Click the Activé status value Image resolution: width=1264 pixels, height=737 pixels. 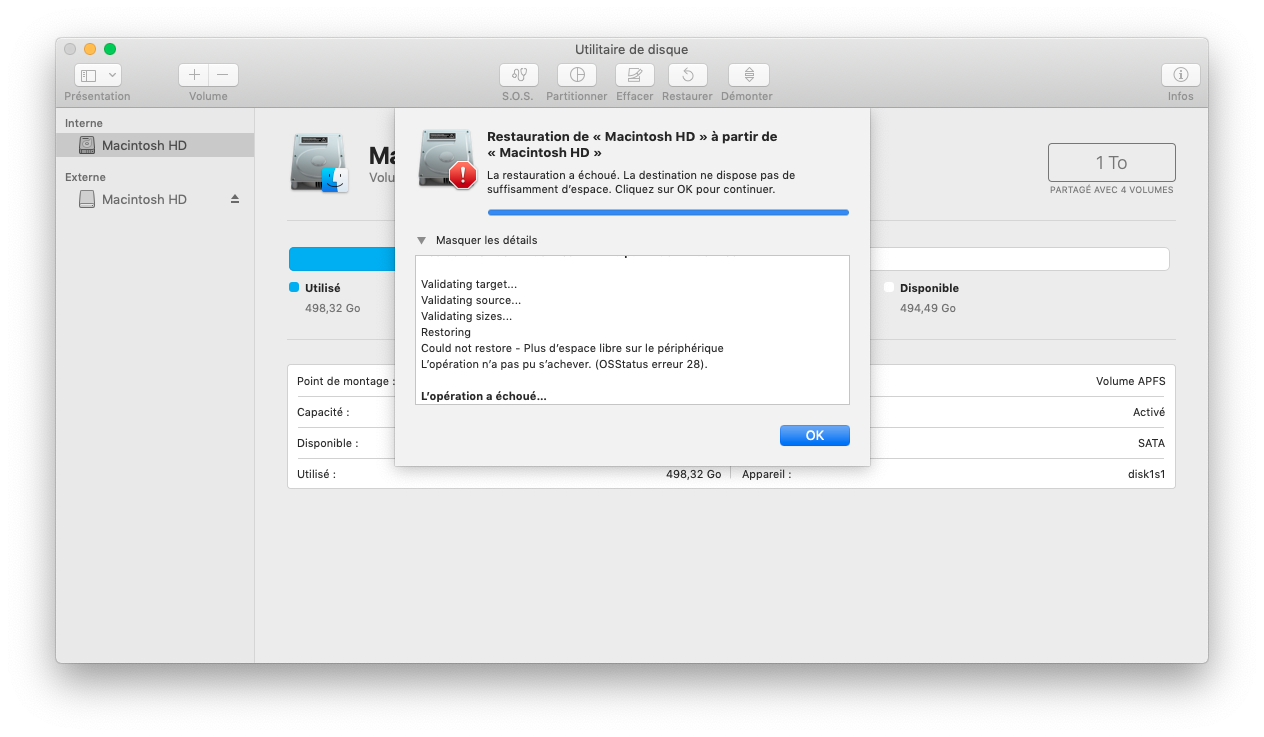(1149, 412)
